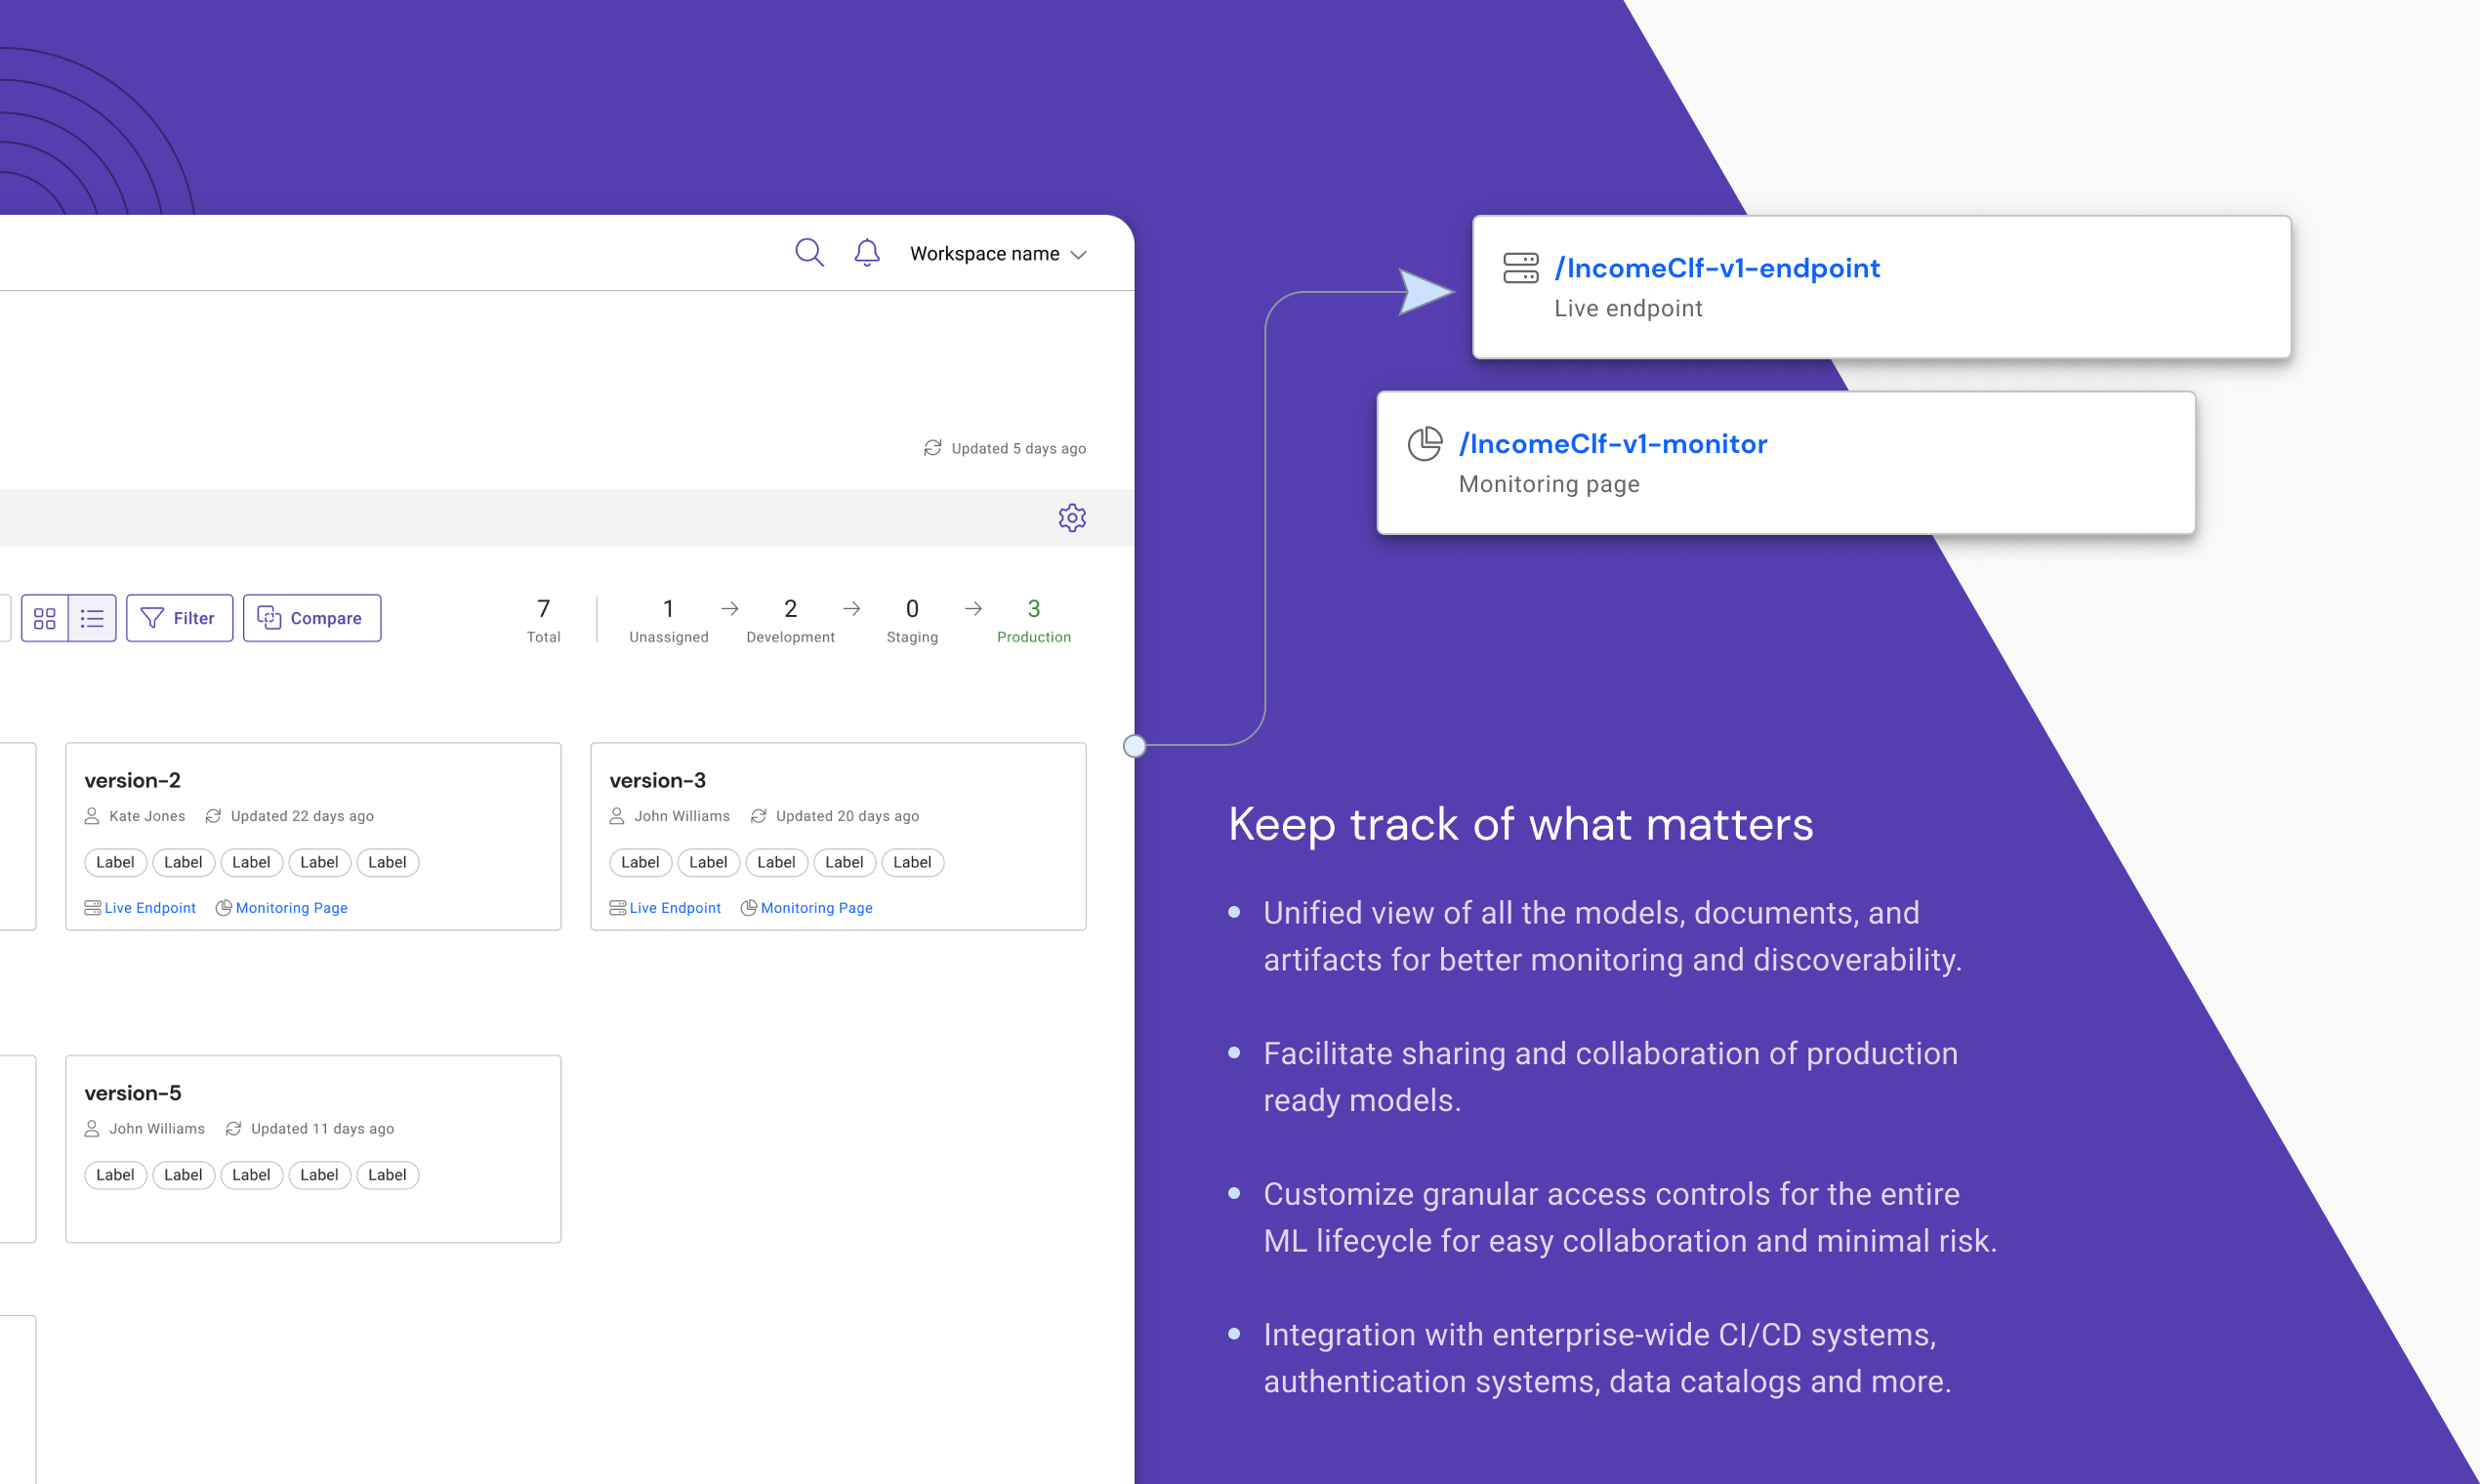Click the pie chart icon beside IncomeClf-v1-monitor
Screen dimensions: 2480x1484
click(1424, 444)
